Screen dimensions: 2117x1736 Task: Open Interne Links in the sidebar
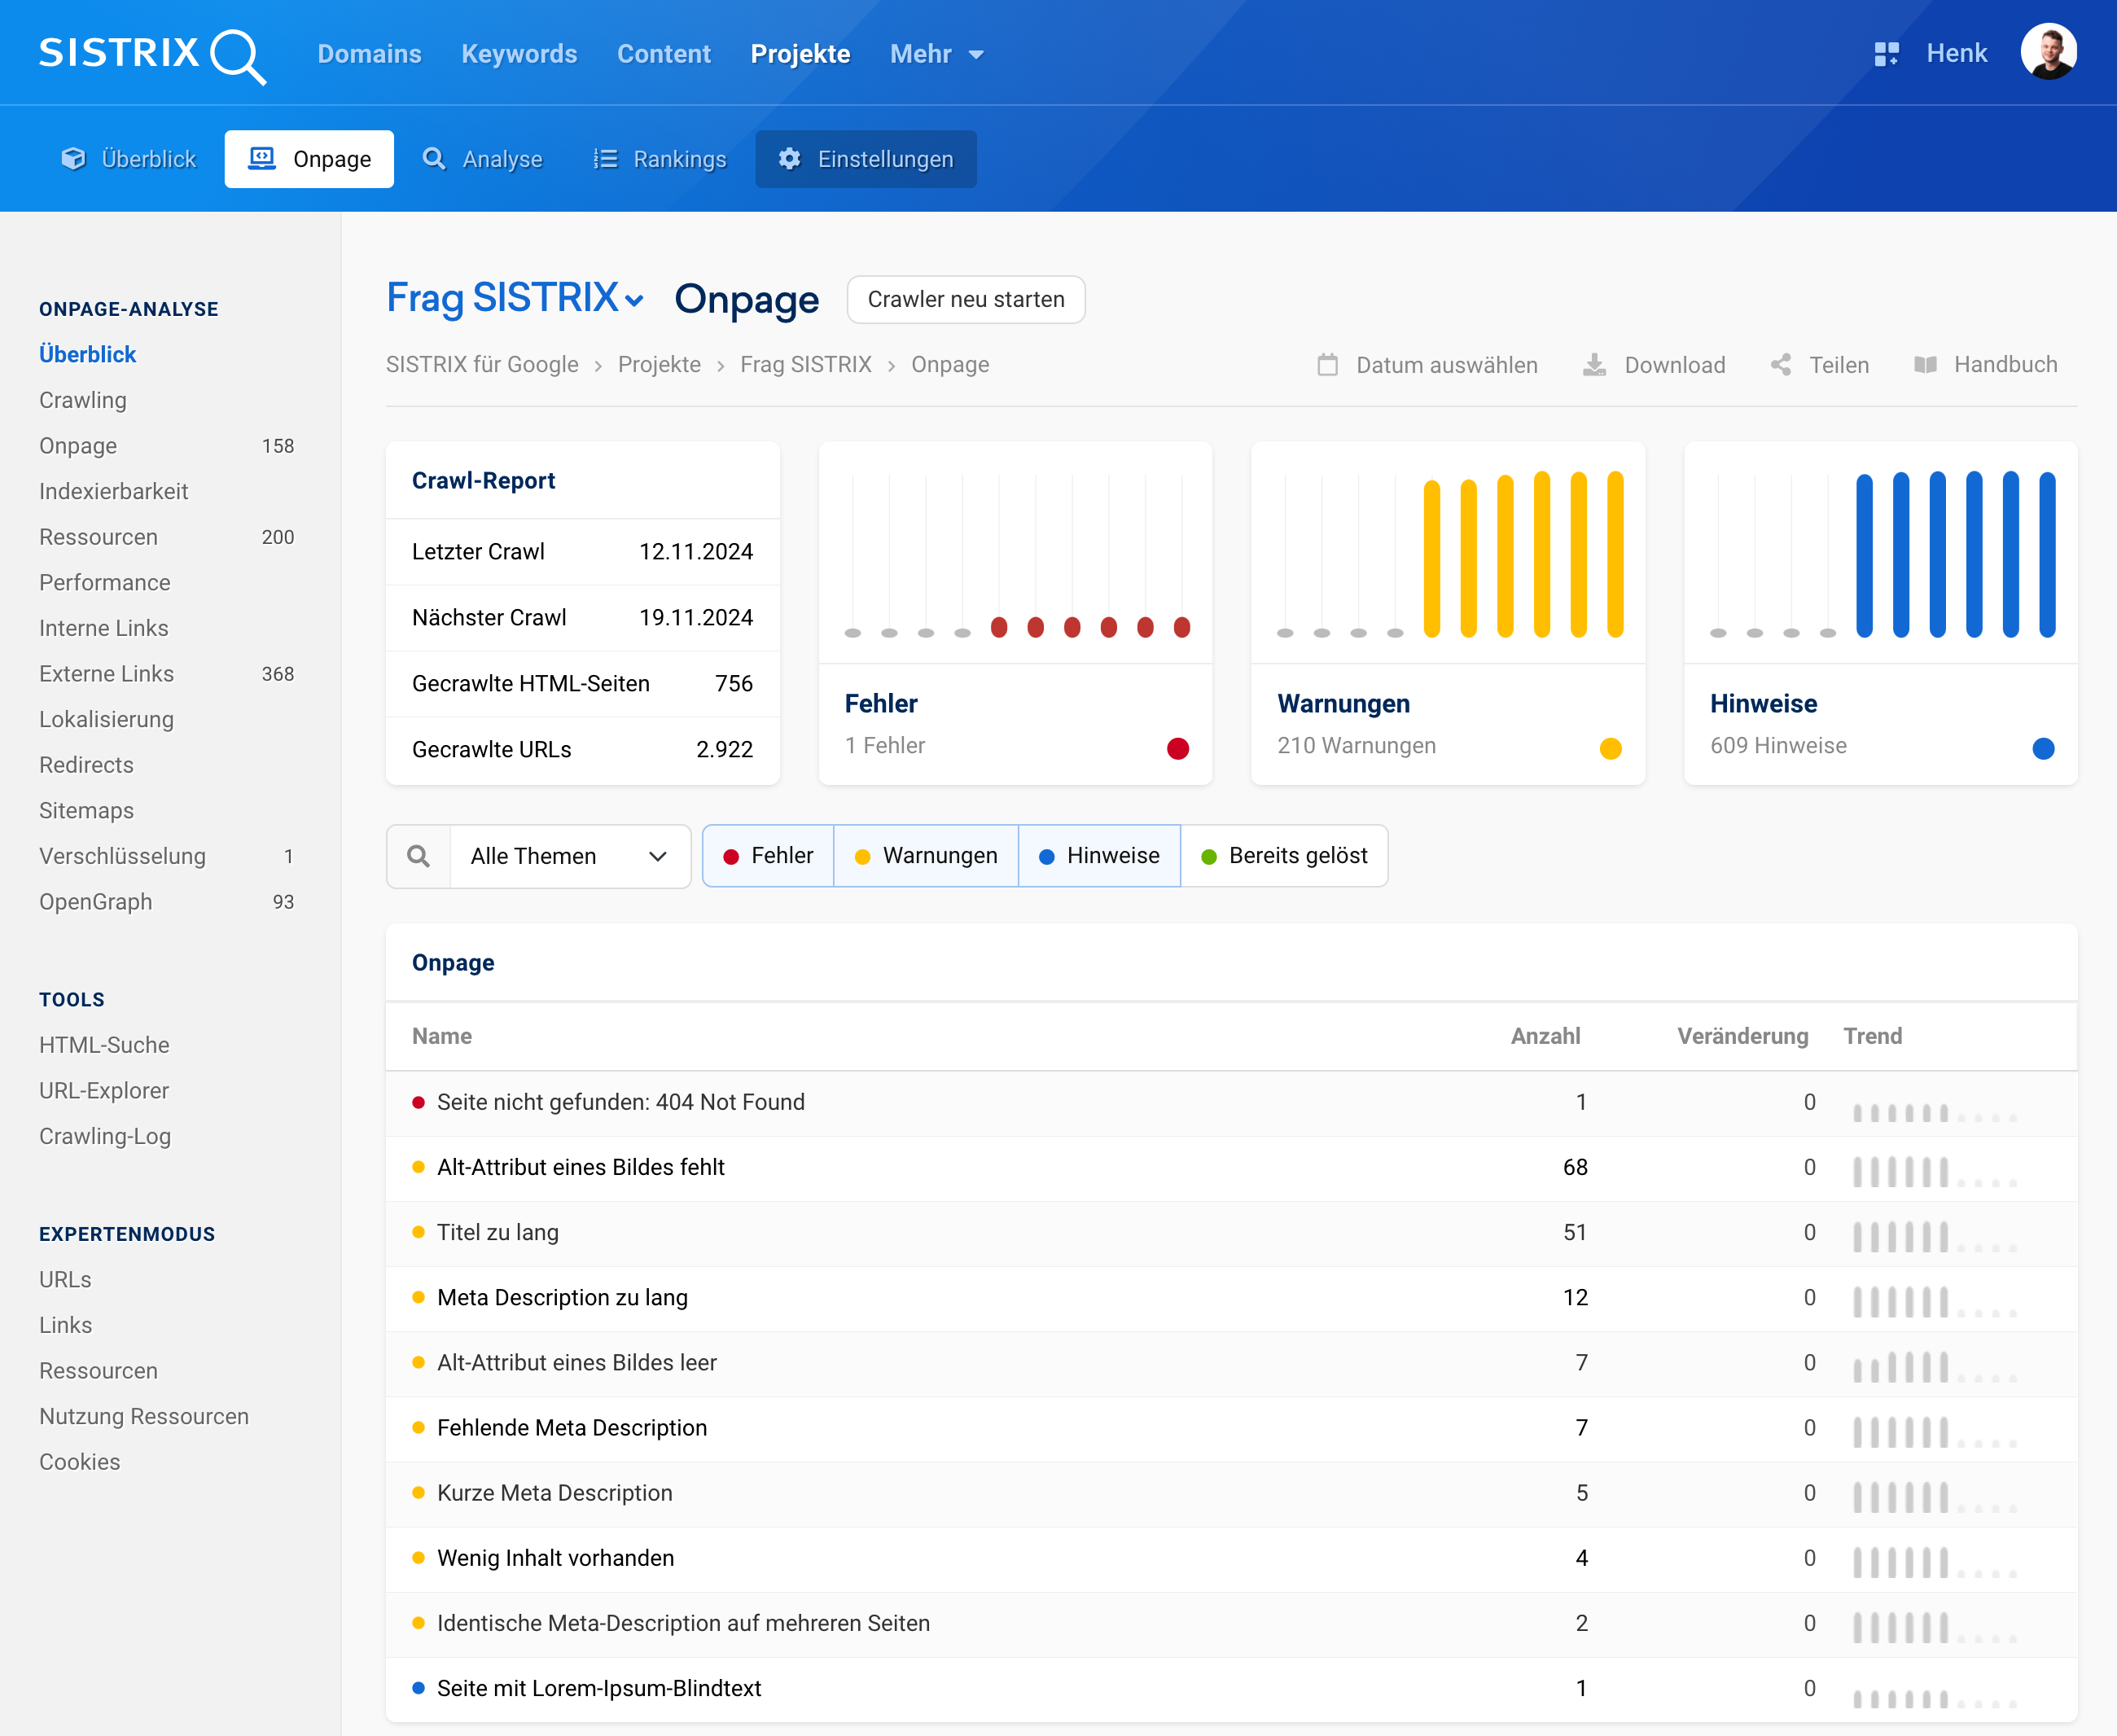point(104,628)
